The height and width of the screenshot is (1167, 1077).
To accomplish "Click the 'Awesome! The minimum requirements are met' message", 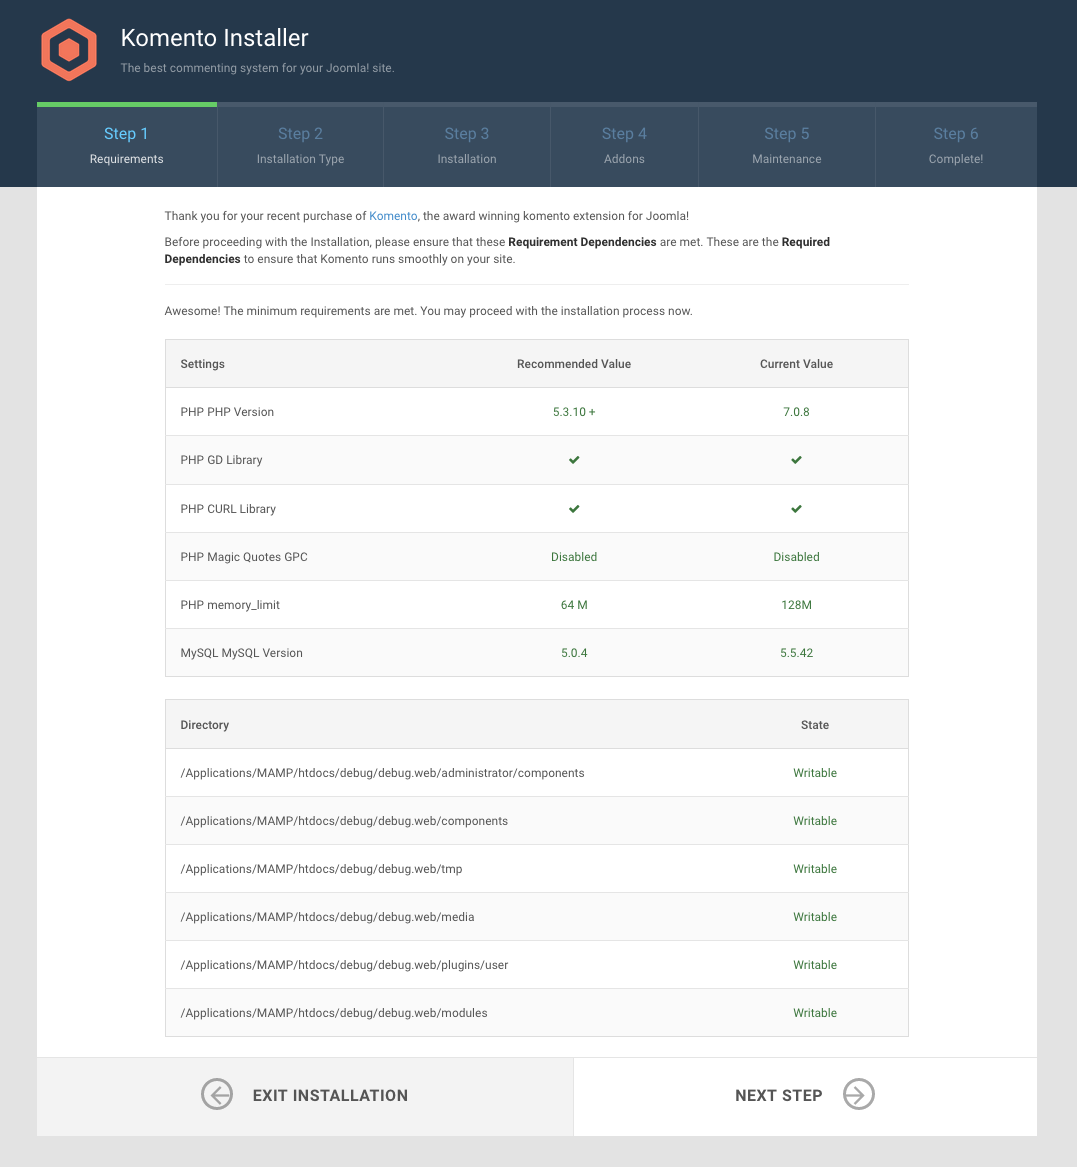I will (x=428, y=311).
